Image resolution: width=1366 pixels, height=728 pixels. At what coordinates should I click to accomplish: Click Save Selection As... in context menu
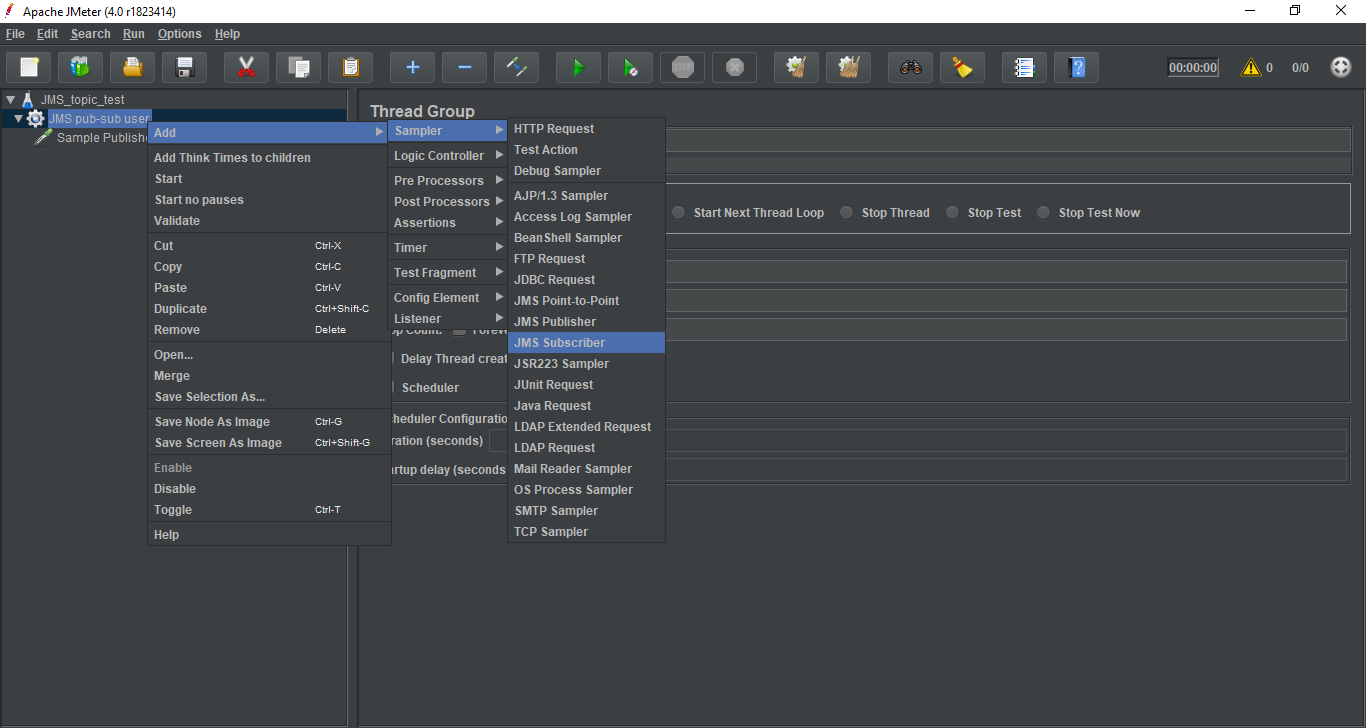210,397
